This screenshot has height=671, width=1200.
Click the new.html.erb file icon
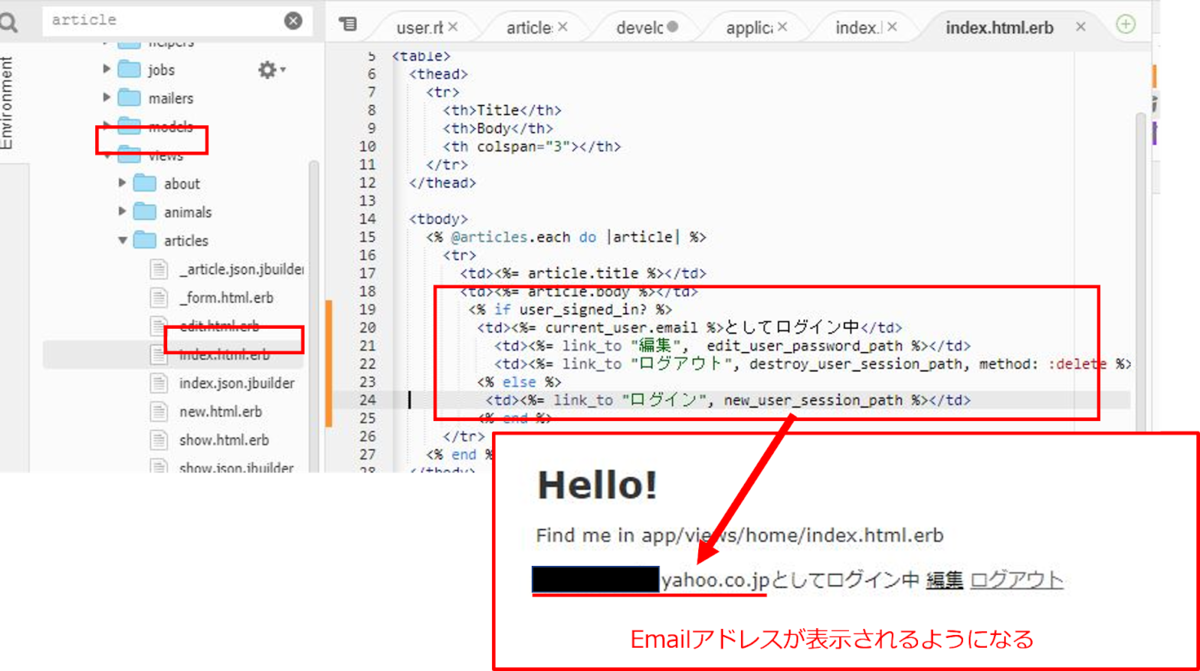[x=160, y=411]
